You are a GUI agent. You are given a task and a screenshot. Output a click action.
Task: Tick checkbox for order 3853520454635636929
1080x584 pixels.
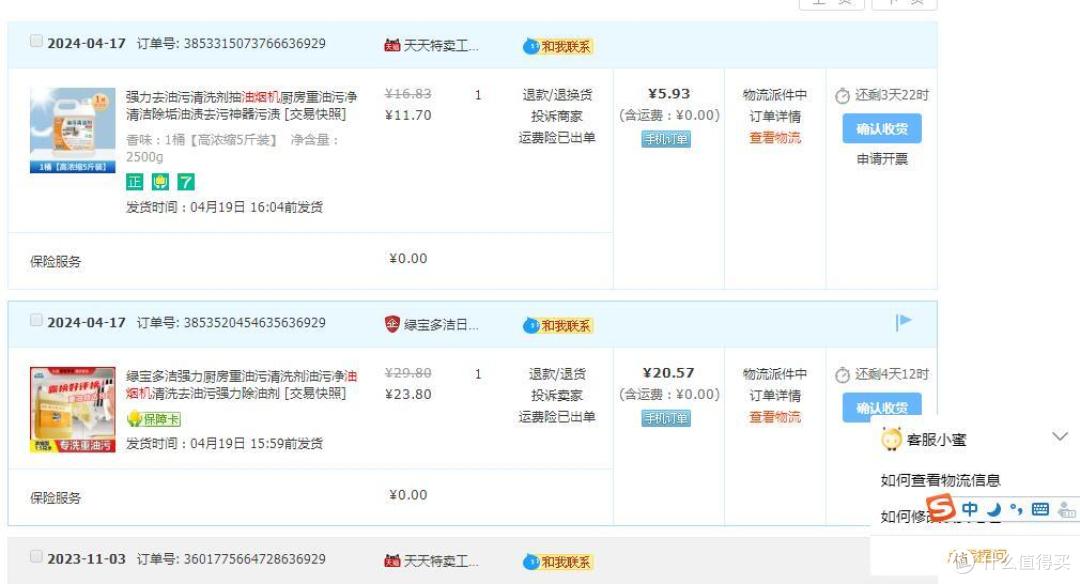36,320
